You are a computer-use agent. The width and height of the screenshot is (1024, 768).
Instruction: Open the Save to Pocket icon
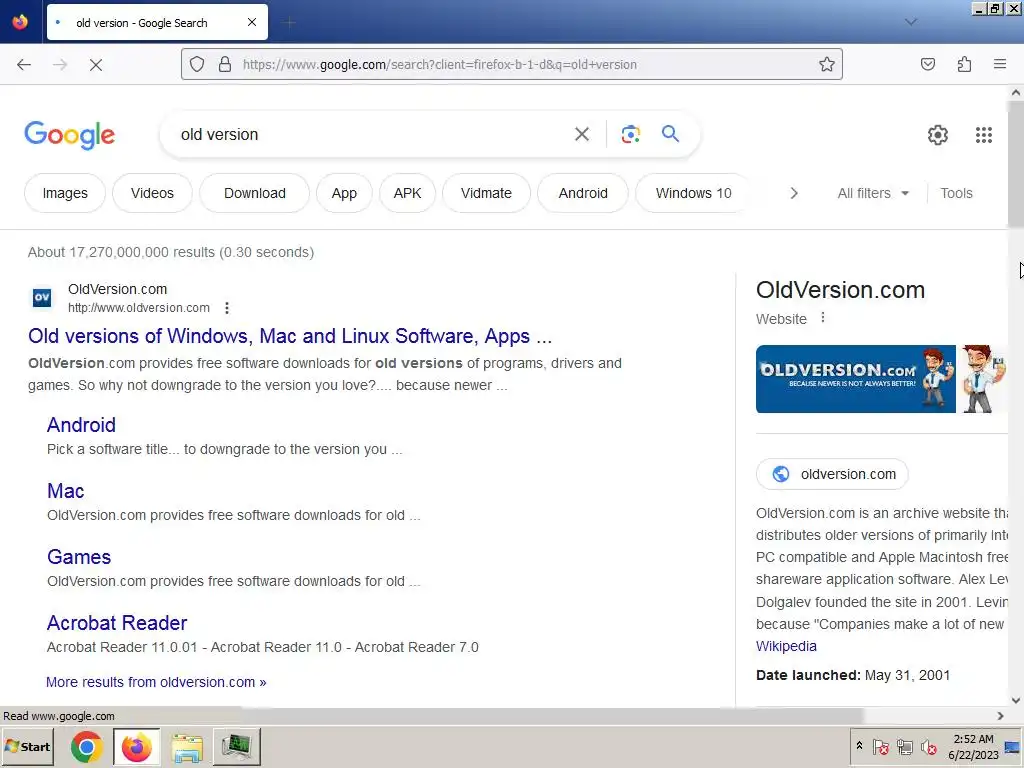tap(928, 64)
